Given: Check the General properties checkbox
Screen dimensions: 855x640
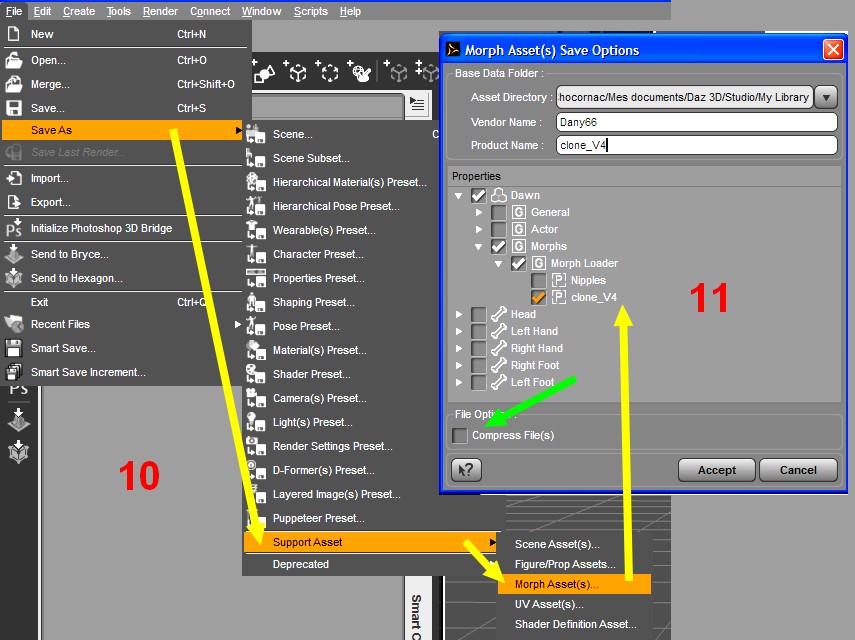Looking at the screenshot, I should tap(498, 212).
